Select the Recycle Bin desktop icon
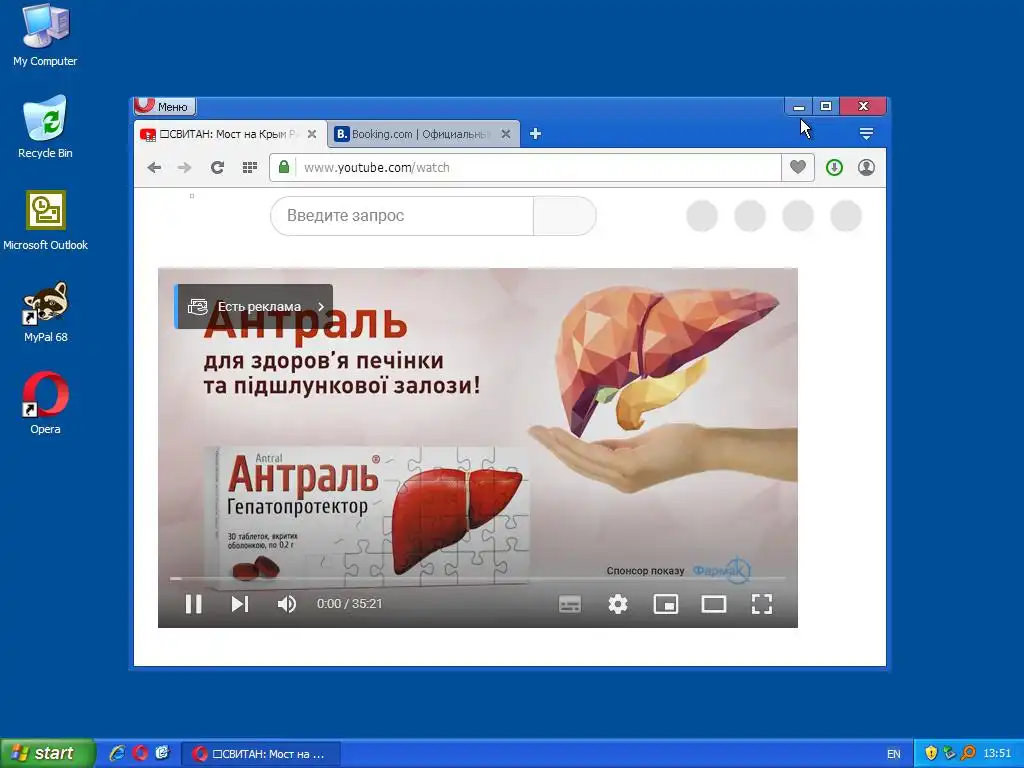Viewport: 1024px width, 768px height. tap(45, 127)
